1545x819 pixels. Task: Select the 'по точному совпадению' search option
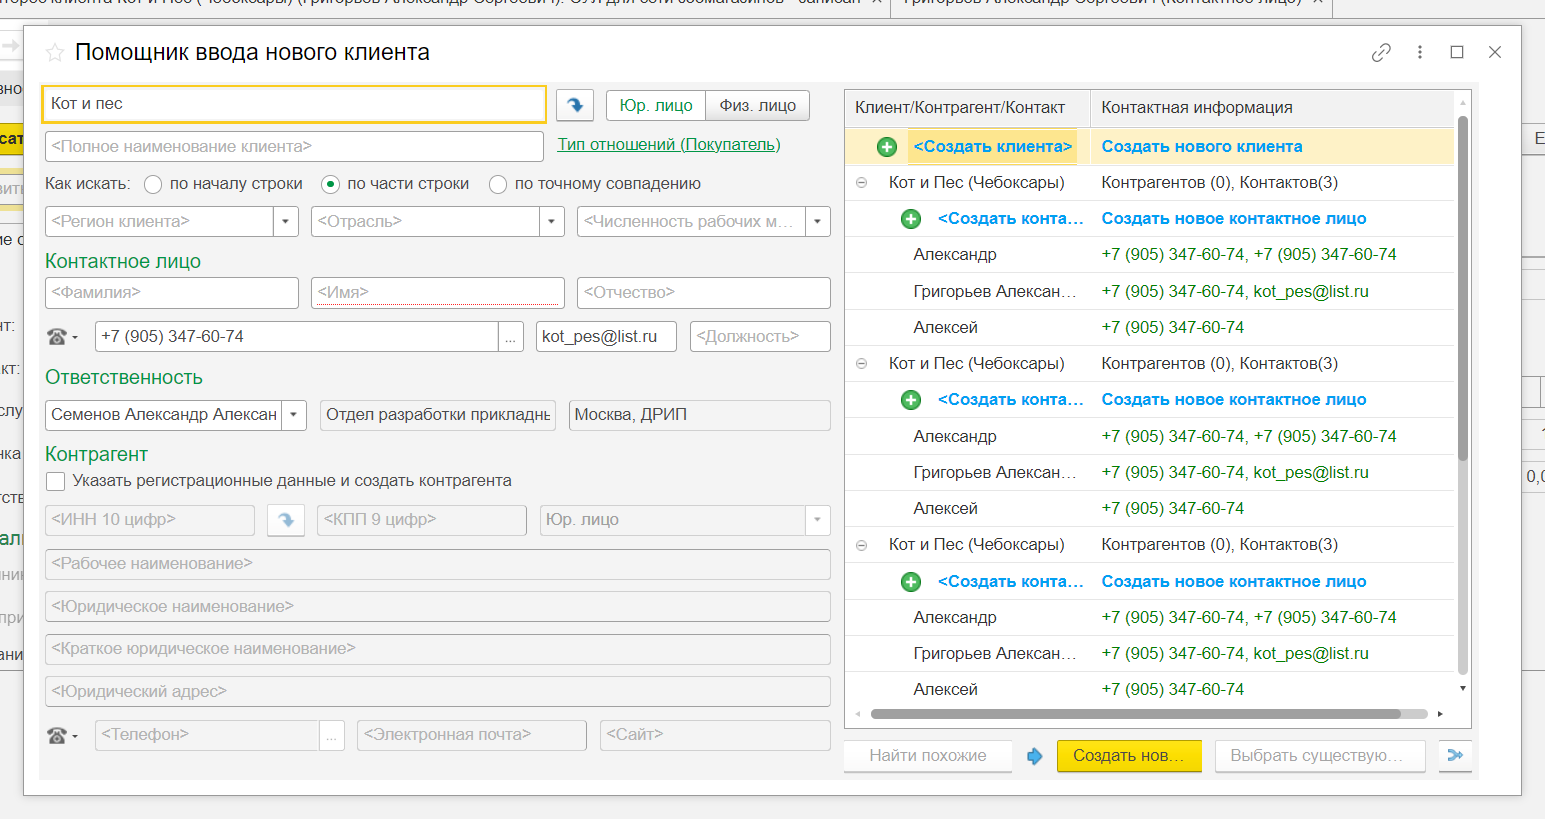point(498,184)
